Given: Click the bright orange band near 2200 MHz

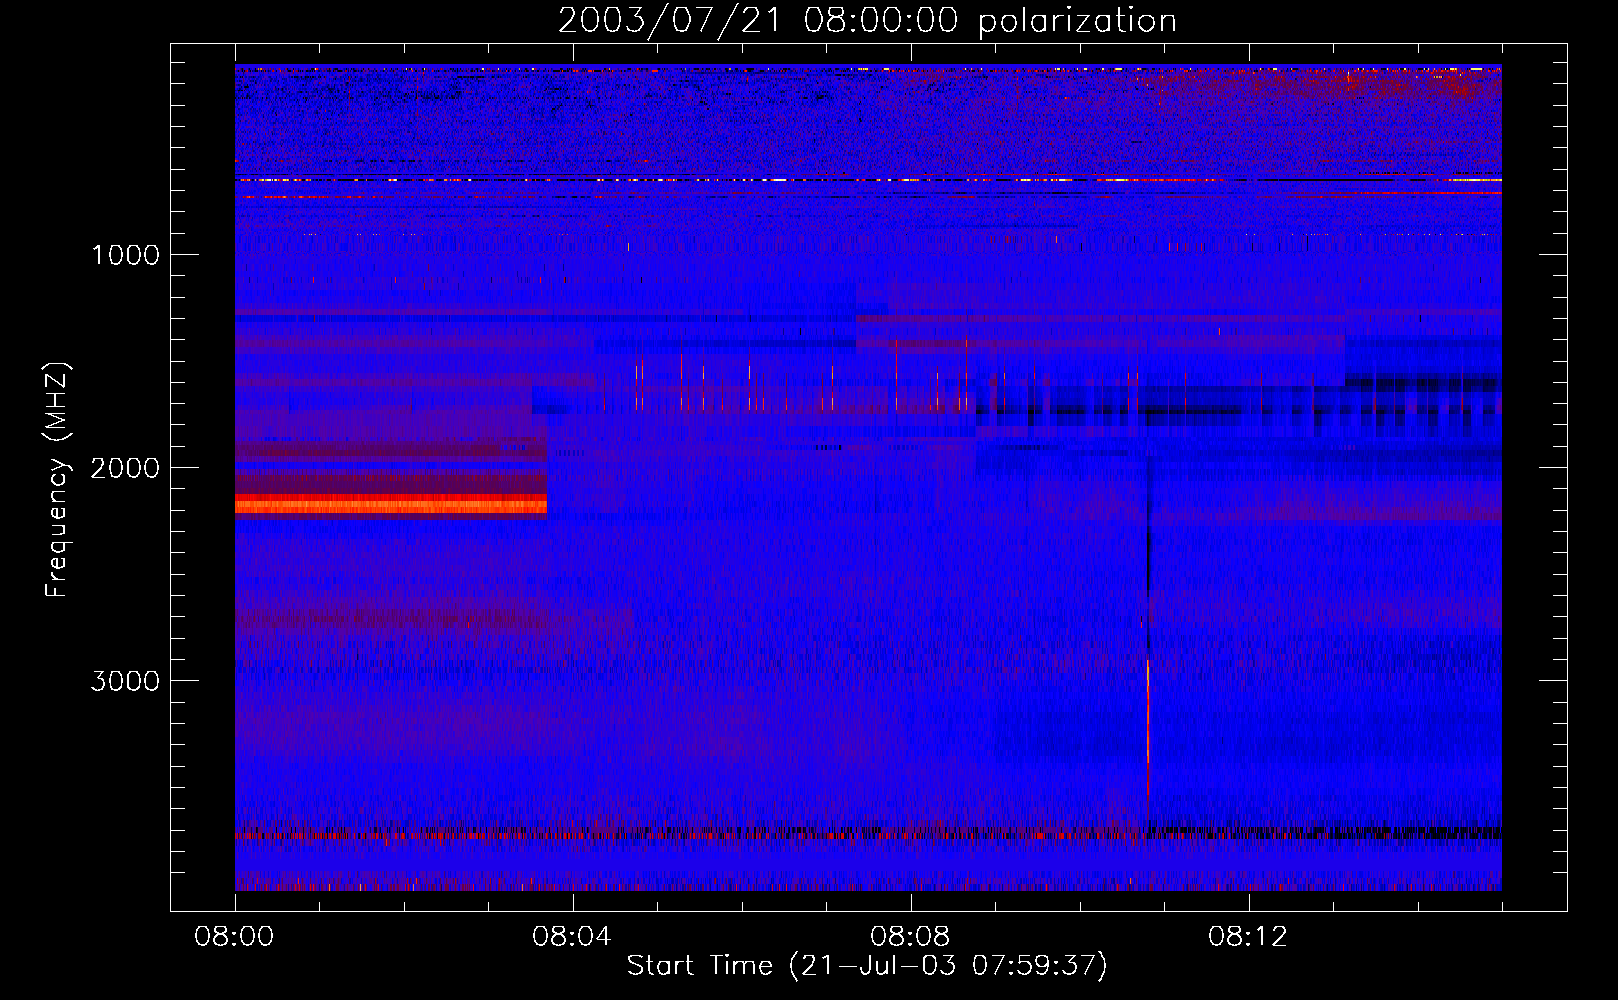Looking at the screenshot, I should 391,503.
